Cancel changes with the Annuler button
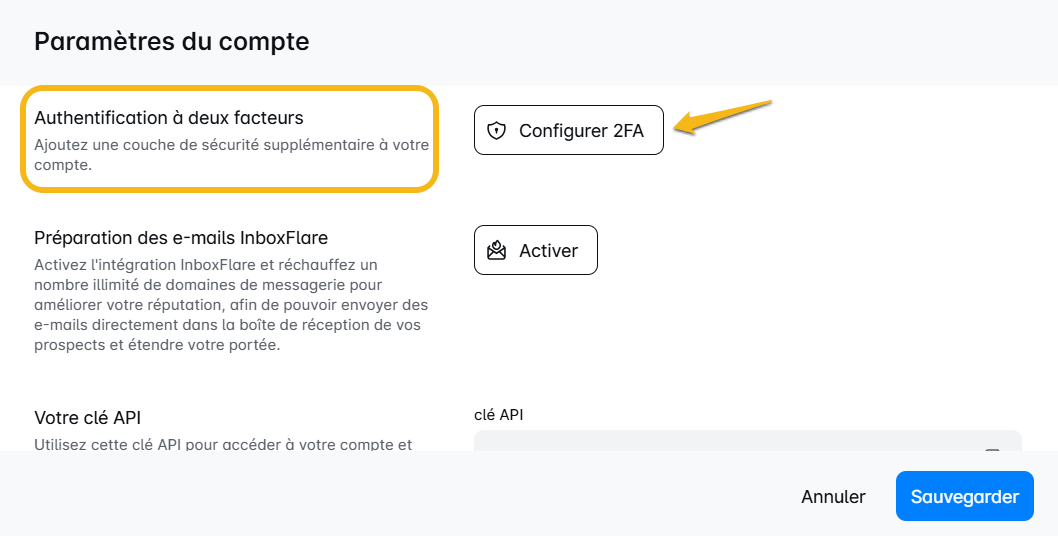This screenshot has width=1058, height=536. coord(833,497)
